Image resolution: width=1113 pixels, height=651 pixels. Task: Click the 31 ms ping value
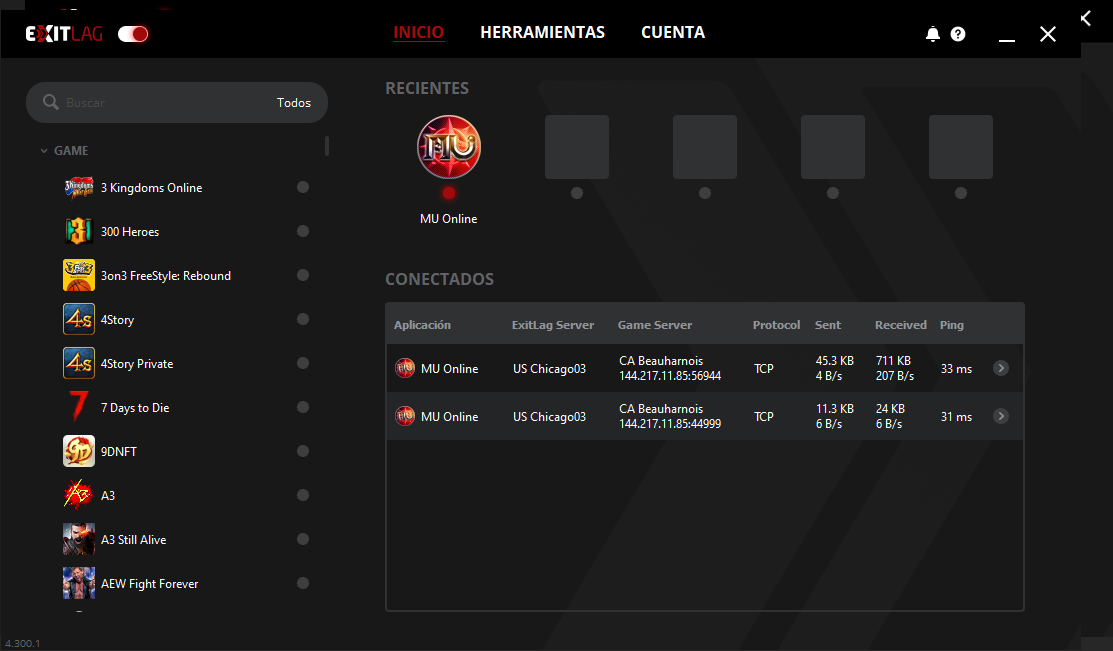(x=956, y=417)
